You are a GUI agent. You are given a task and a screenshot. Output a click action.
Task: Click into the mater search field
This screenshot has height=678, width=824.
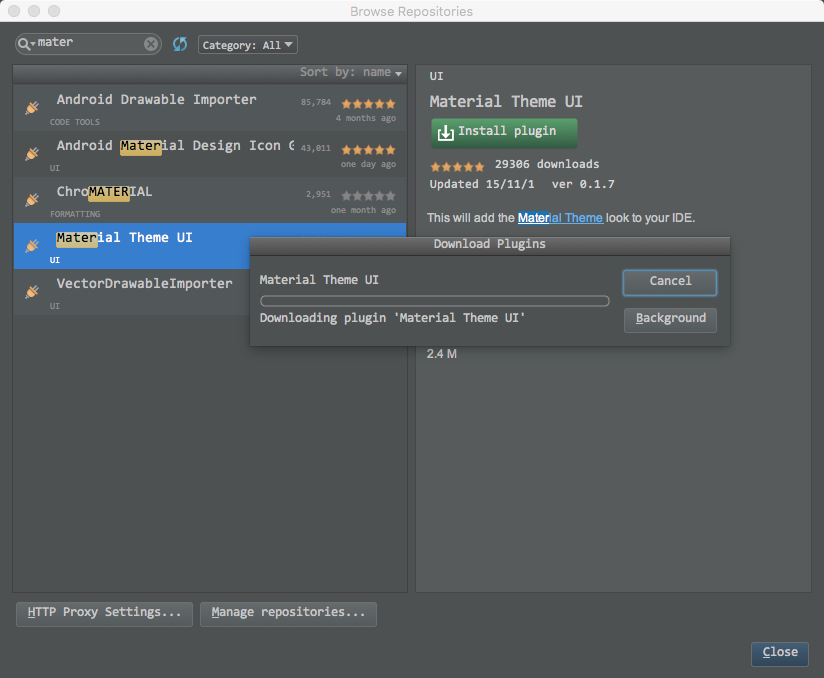pos(88,44)
